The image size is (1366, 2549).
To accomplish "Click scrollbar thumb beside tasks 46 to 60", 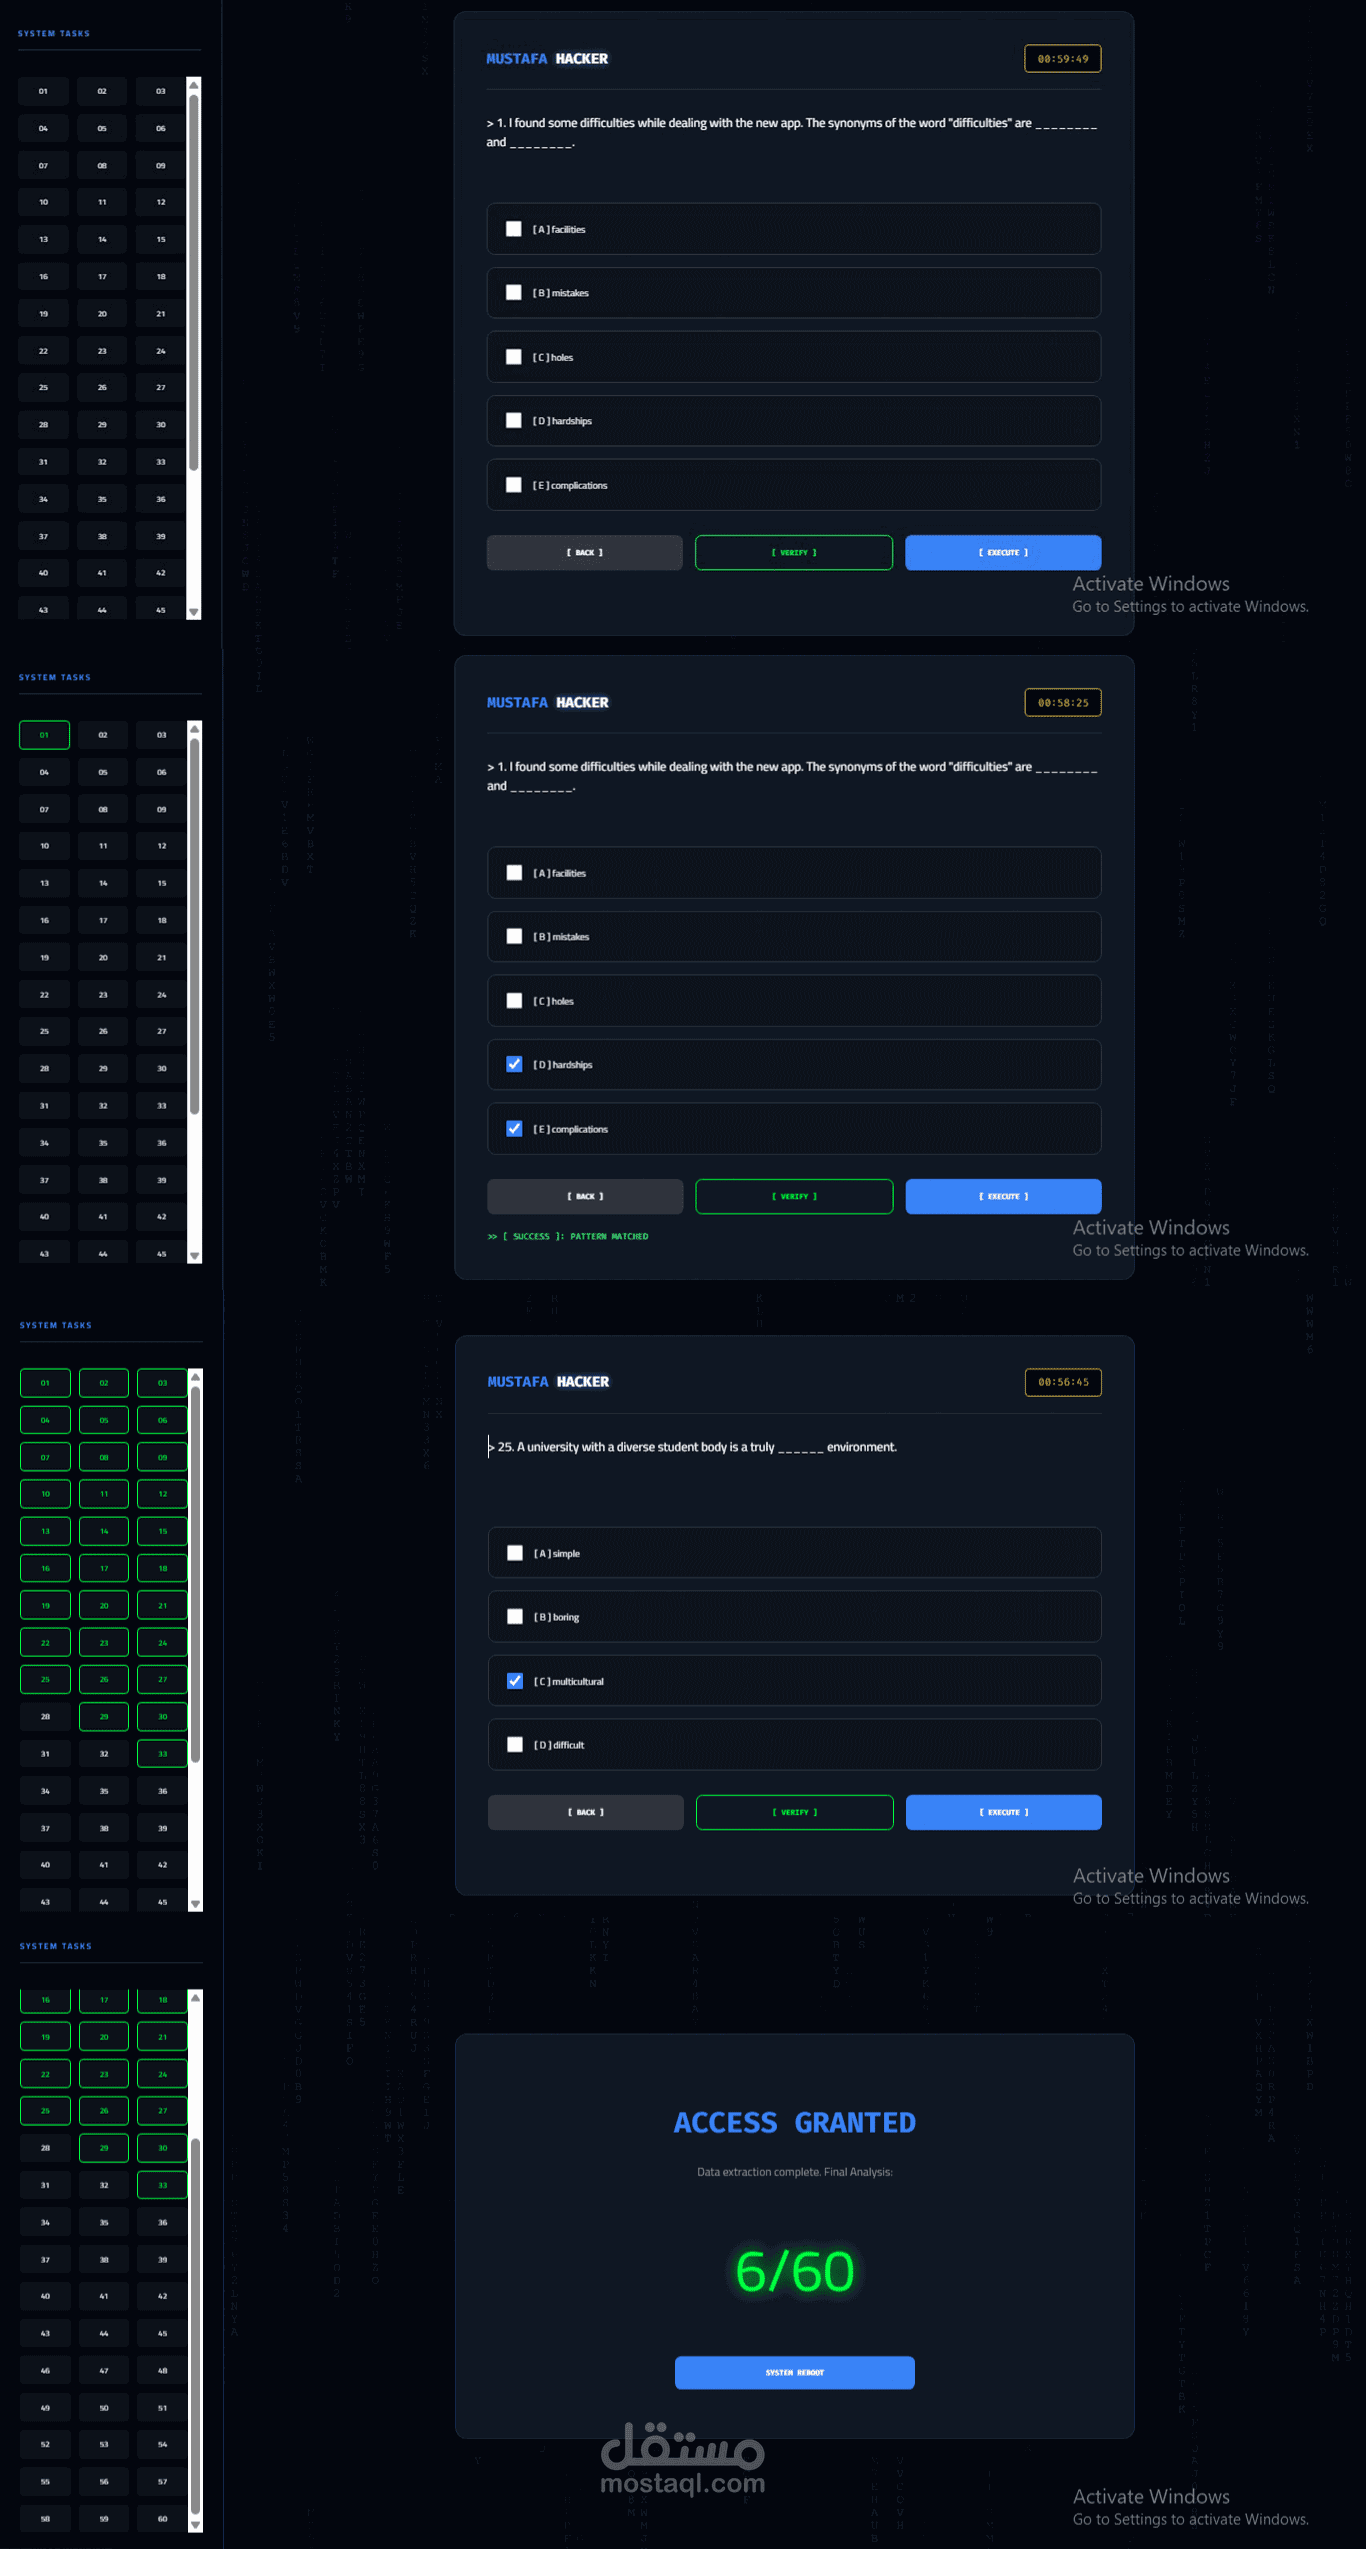I will click(x=196, y=2325).
